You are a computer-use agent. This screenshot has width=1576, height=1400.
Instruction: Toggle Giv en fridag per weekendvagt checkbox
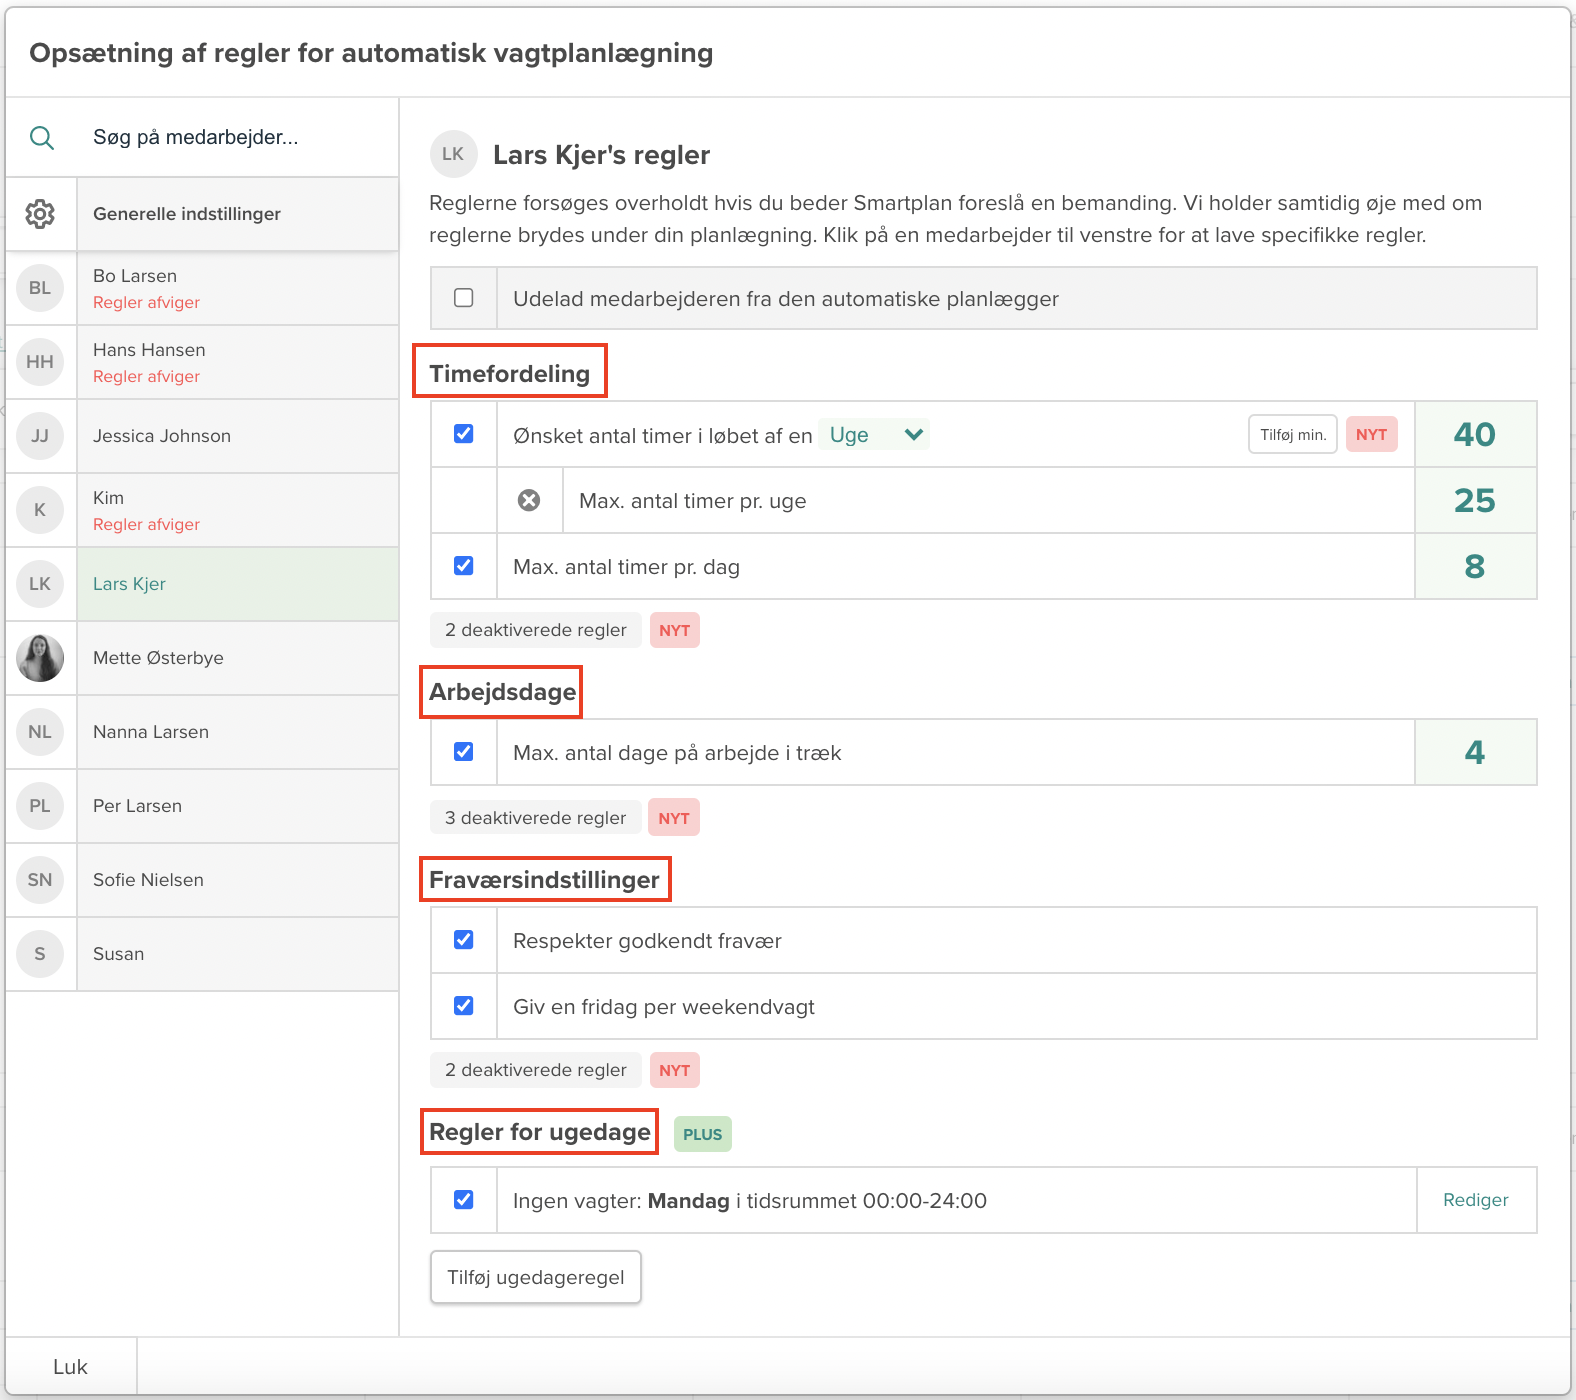464,1006
